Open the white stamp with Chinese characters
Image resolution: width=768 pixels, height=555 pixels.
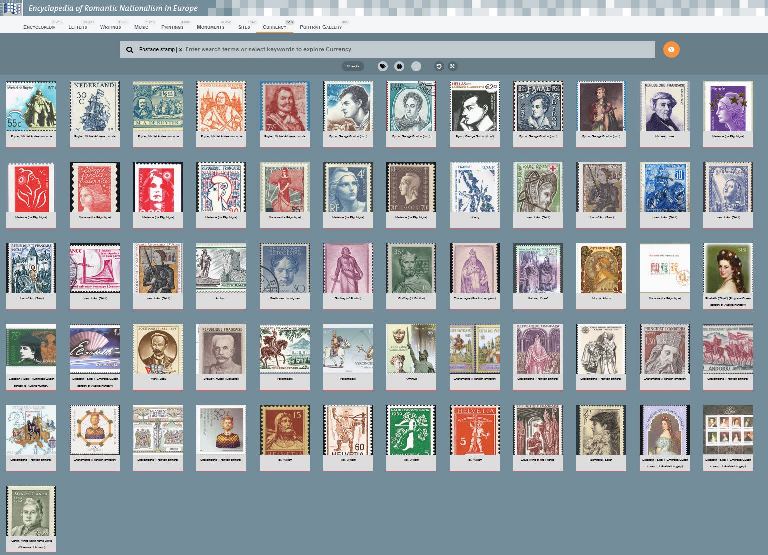pyautogui.click(x=665, y=268)
